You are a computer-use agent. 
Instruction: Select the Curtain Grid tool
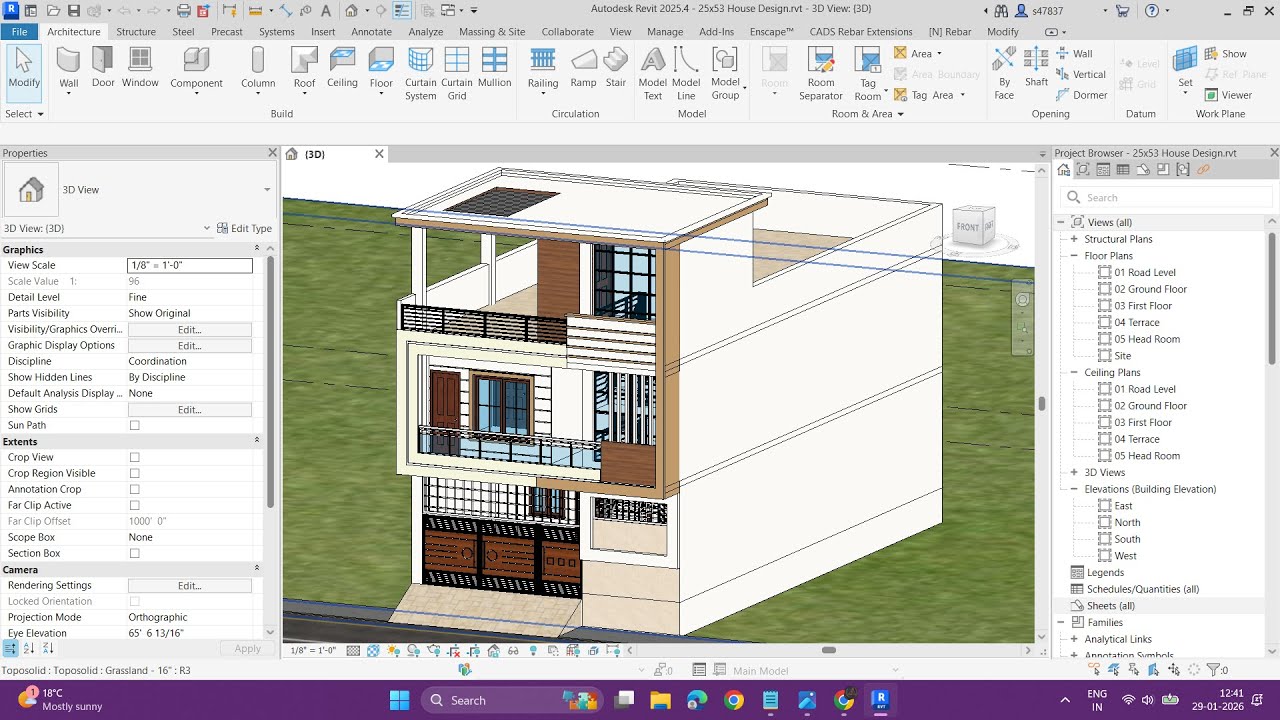(x=457, y=74)
